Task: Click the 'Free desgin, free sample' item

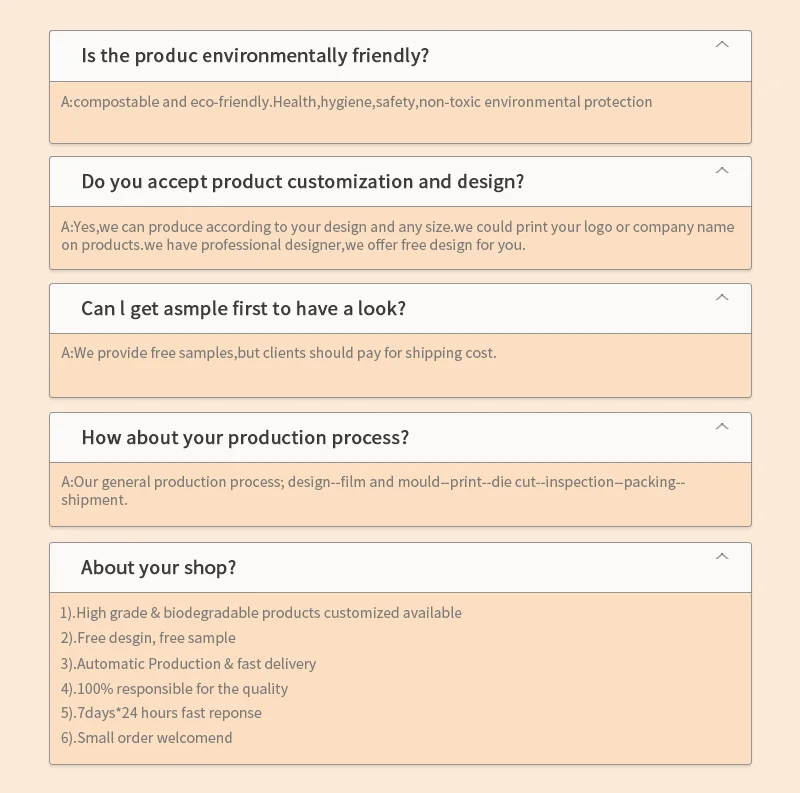Action: click(x=148, y=638)
